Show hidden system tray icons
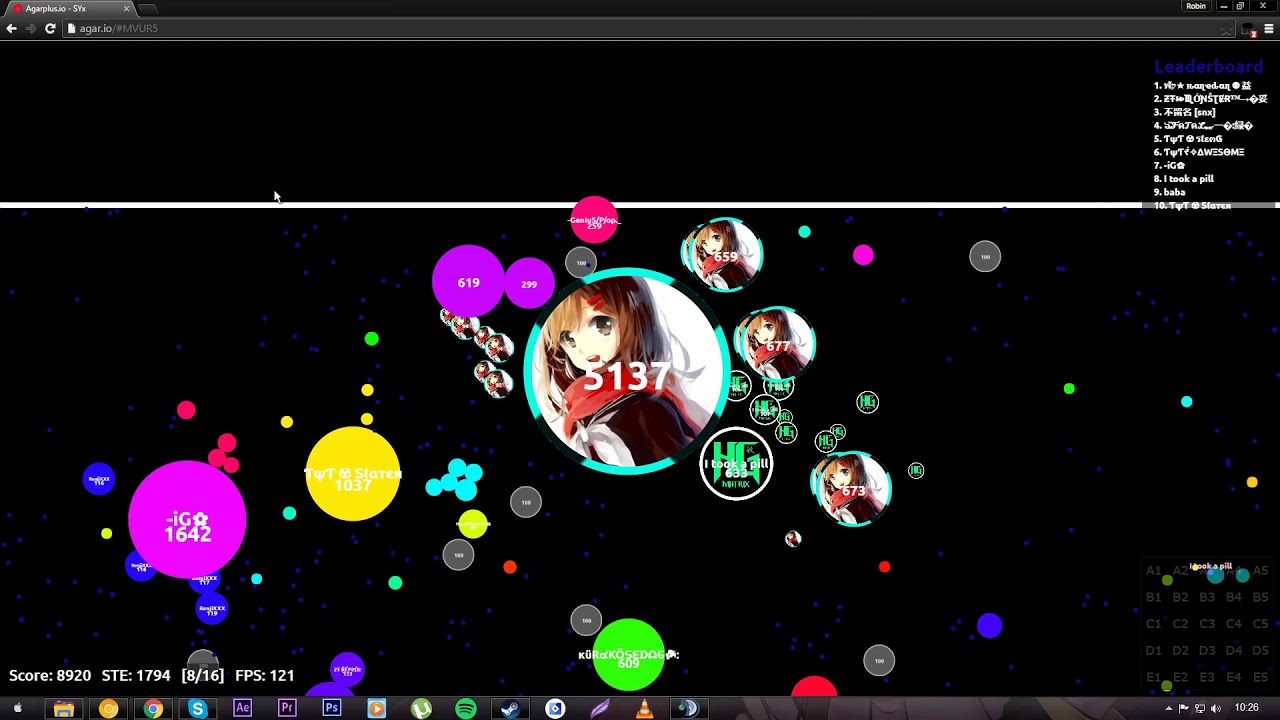This screenshot has height=720, width=1280. click(x=1168, y=708)
